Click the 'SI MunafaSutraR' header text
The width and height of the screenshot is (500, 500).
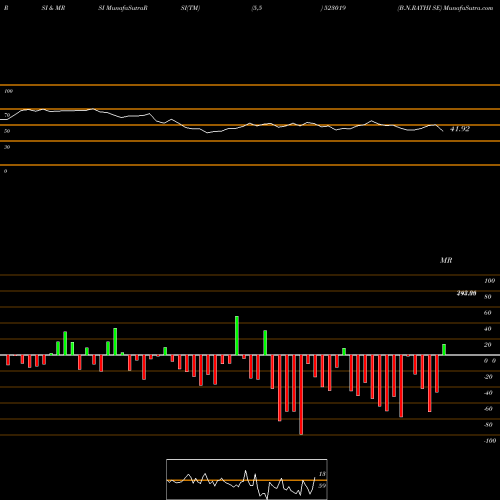123,8
